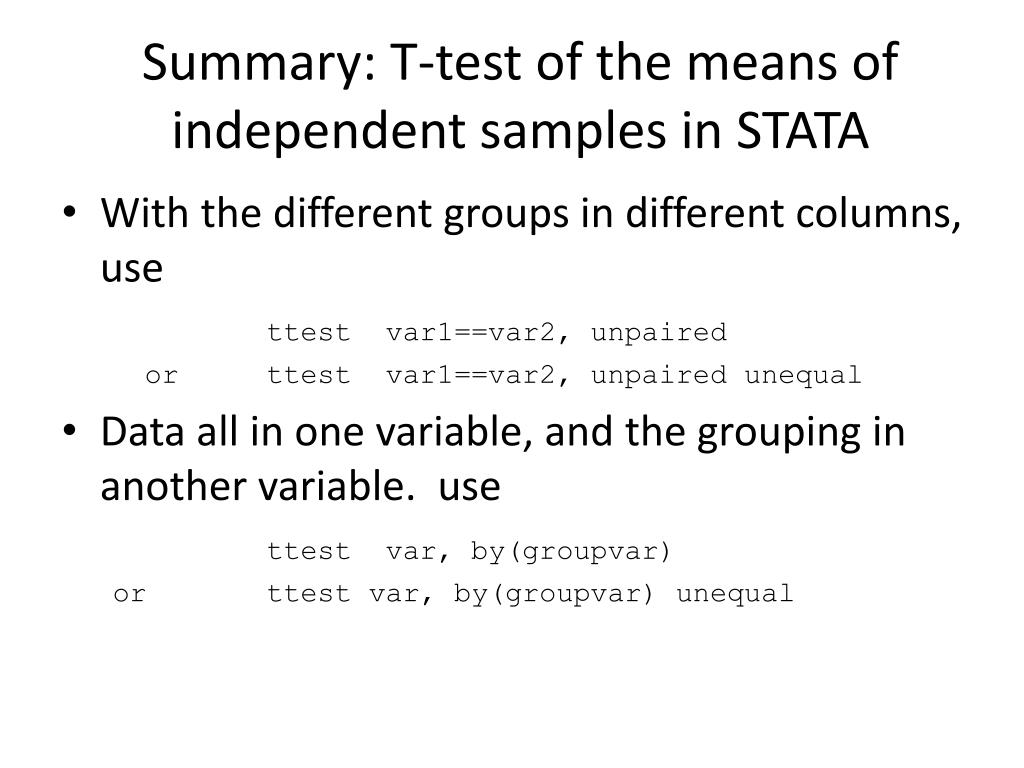The width and height of the screenshot is (1024, 768).
Task: Click the slide title starting with Summary
Action: [520, 97]
